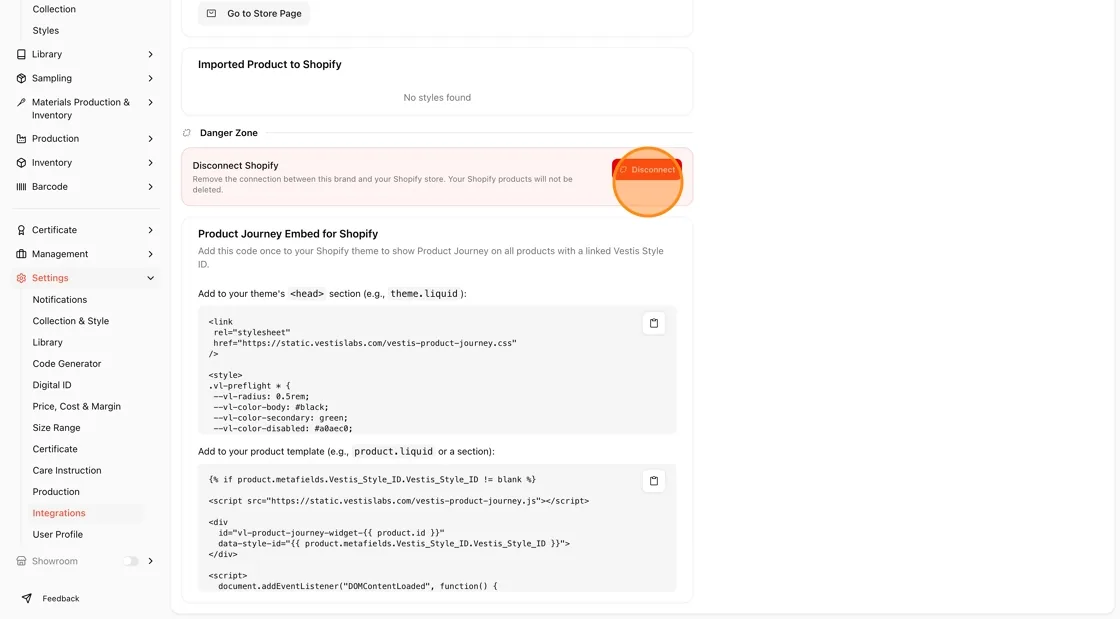Expand the Showroom menu chevron

tap(151, 561)
